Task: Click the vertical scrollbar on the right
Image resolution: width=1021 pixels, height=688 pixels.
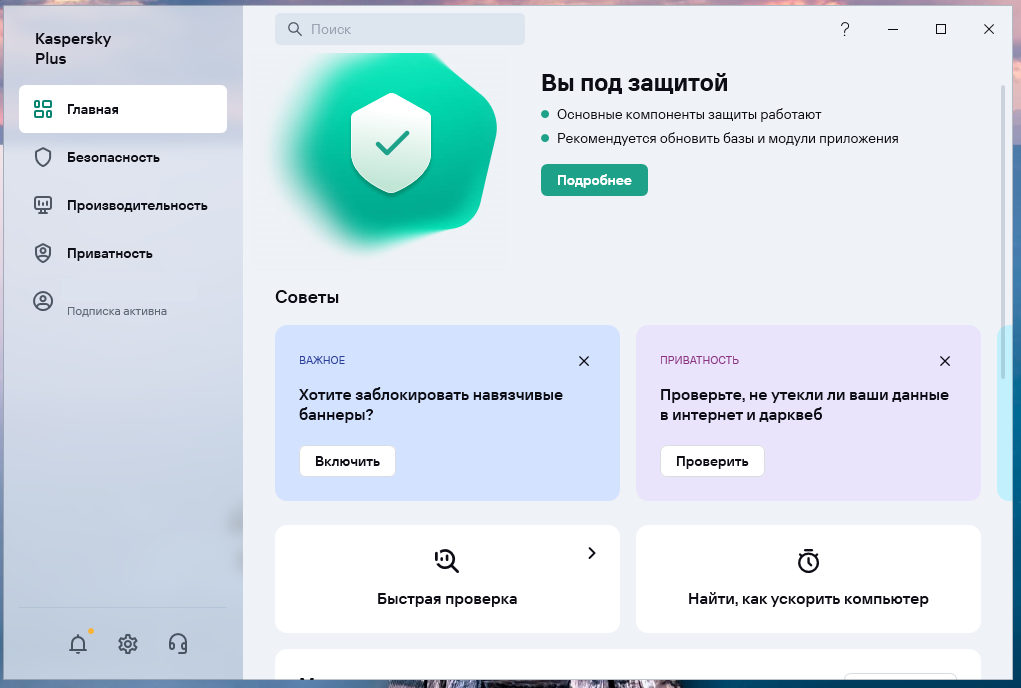Action: coord(1002,230)
